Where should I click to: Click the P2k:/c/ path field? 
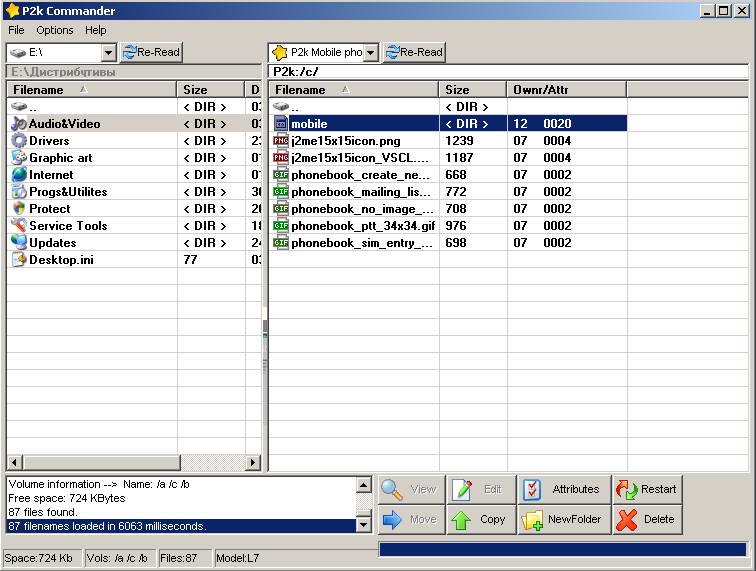[508, 71]
